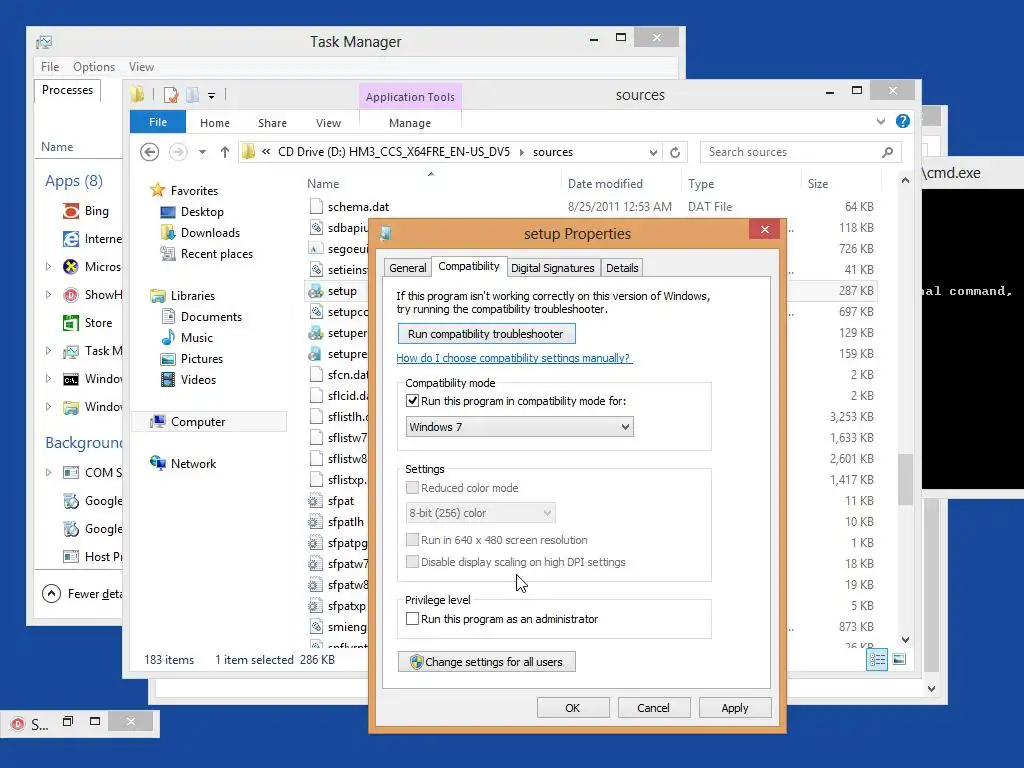Viewport: 1024px width, 768px height.
Task: Click OK in setup Properties
Action: [x=573, y=708]
